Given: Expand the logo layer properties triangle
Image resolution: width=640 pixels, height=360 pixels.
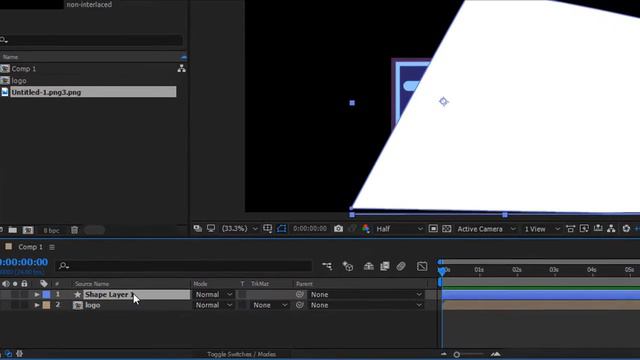Looking at the screenshot, I should click(37, 305).
